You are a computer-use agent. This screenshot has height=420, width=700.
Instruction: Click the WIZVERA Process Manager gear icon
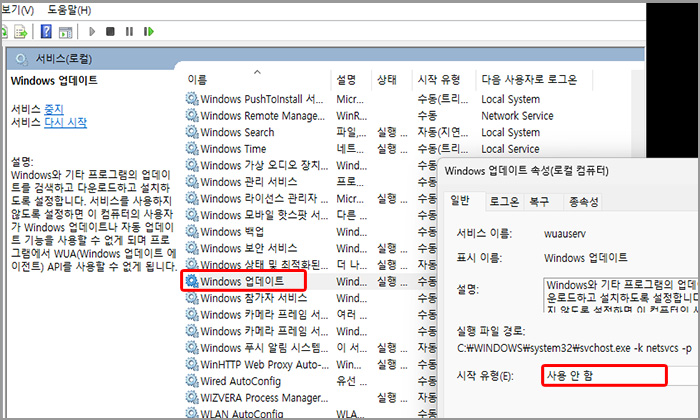(x=192, y=397)
